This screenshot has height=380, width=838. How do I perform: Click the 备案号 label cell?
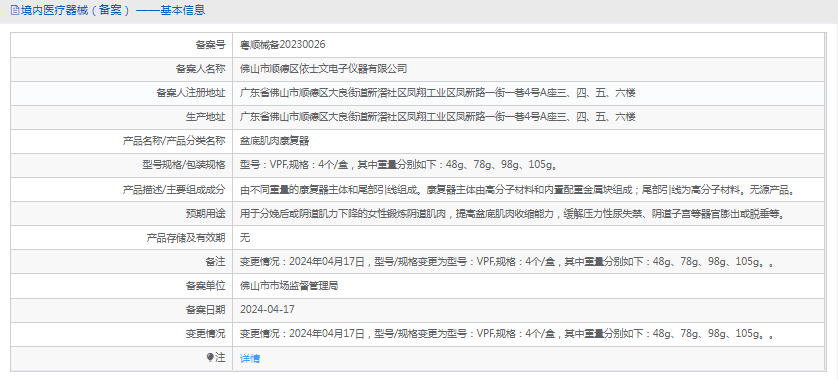(x=211, y=45)
